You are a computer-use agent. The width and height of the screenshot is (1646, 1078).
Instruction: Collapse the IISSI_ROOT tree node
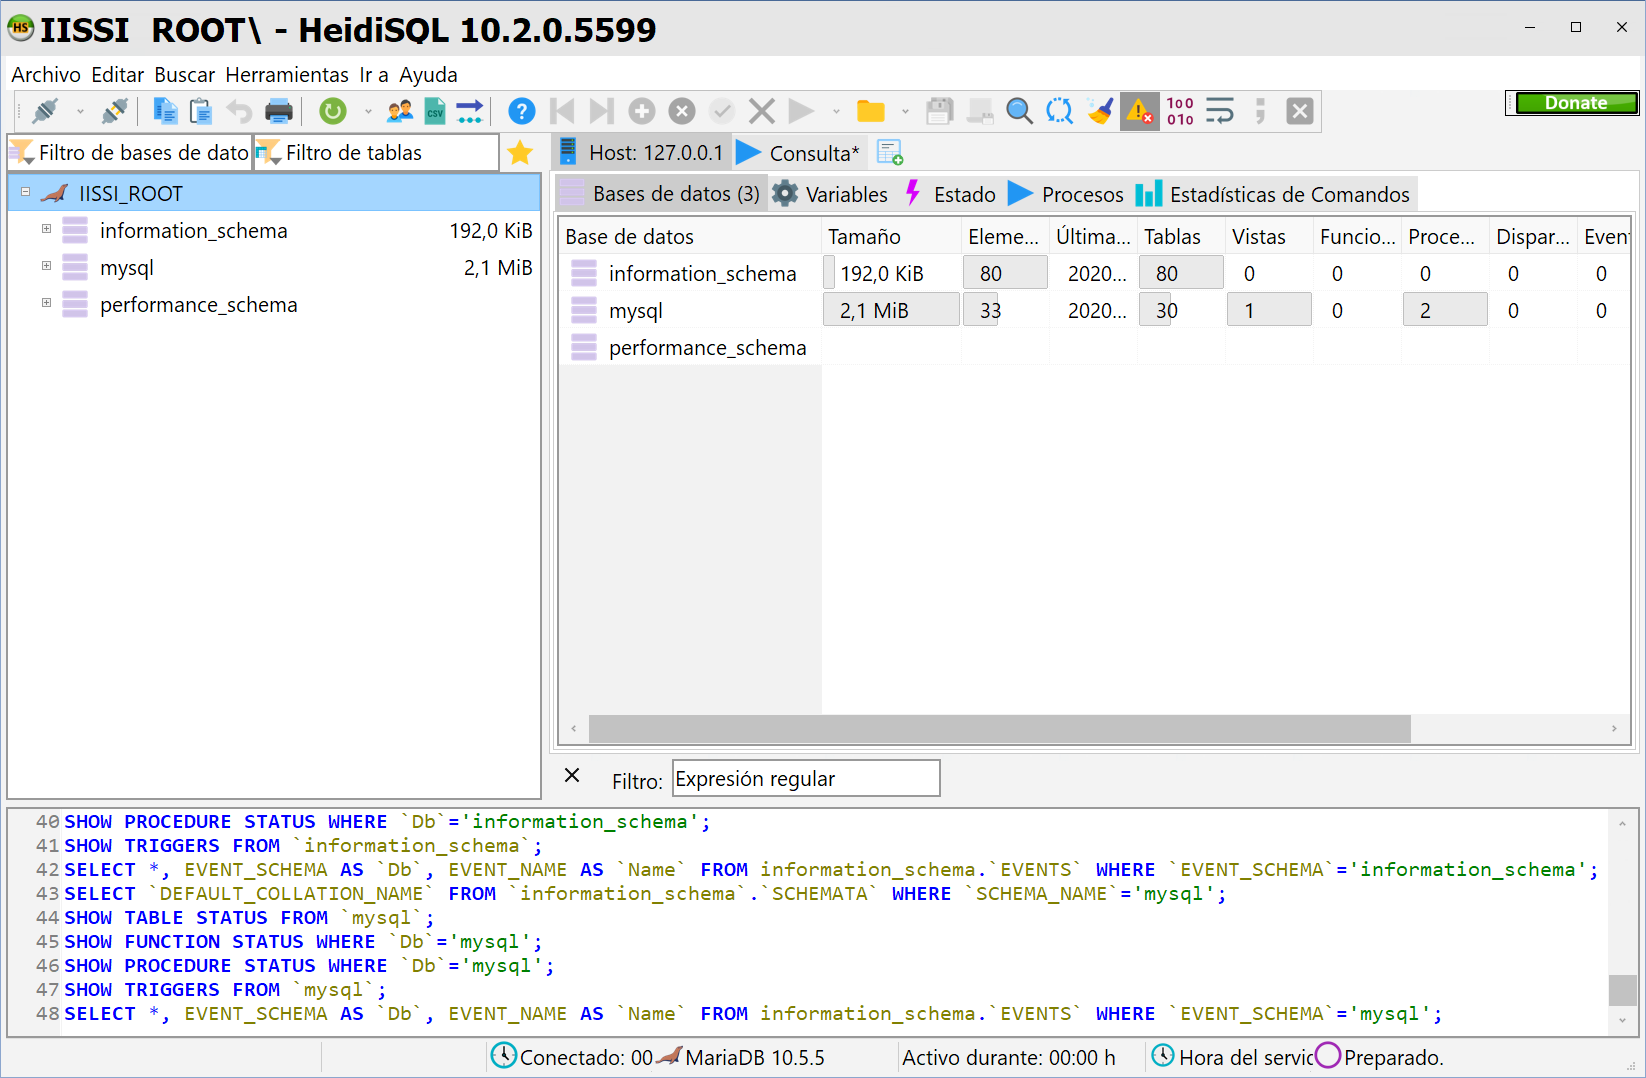24,192
